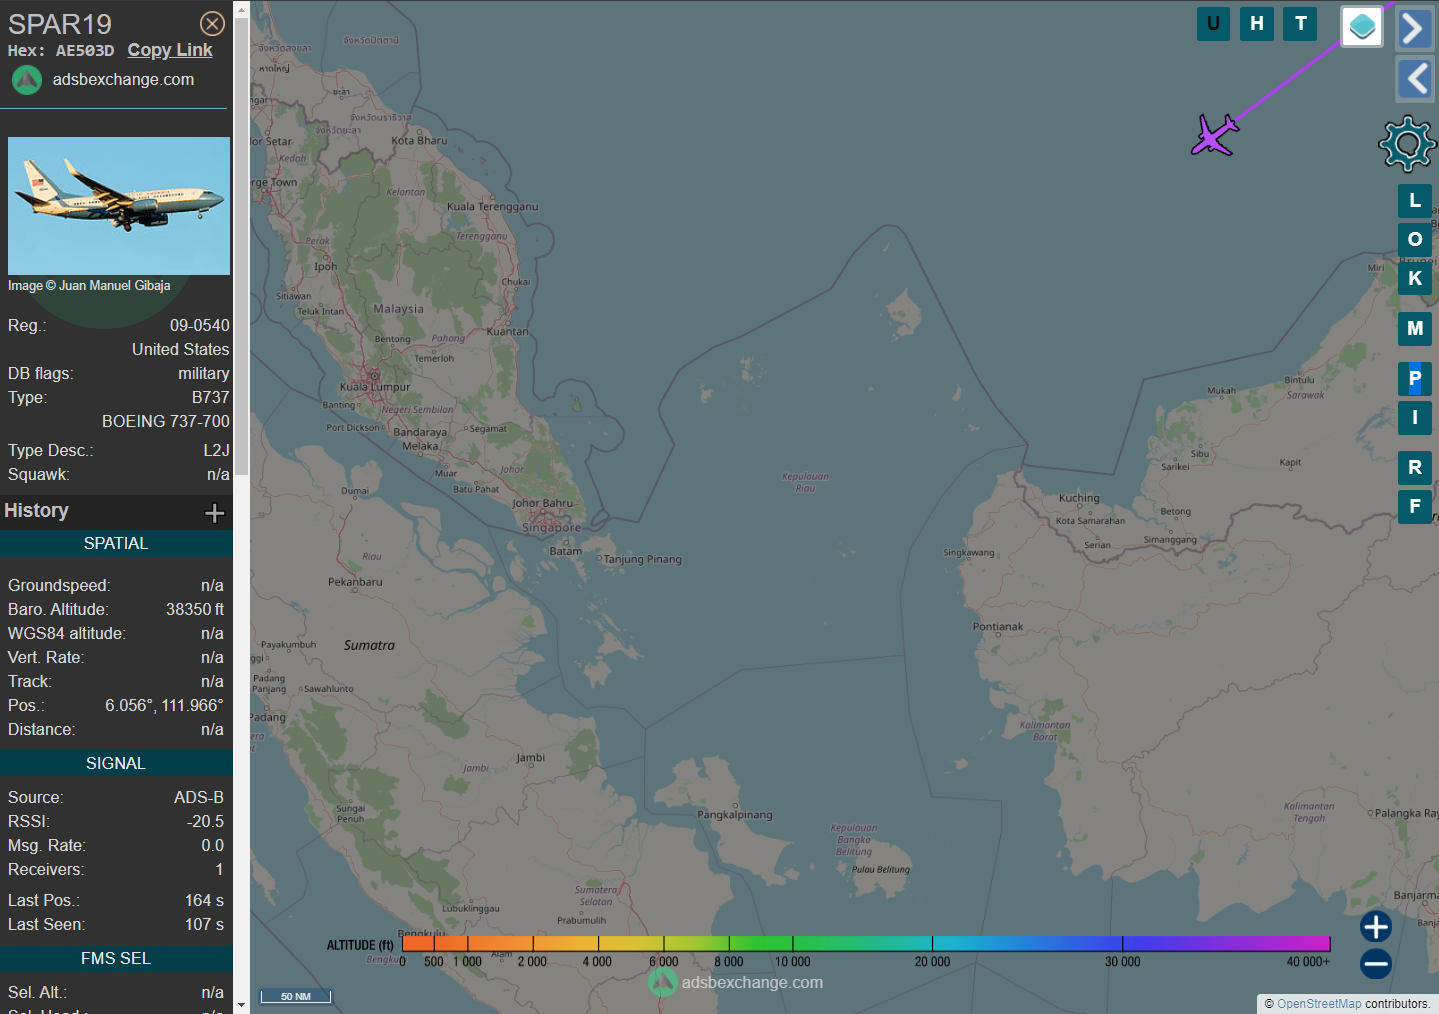
Task: Click the sidebar scrollbar up arrow
Action: pos(241,8)
